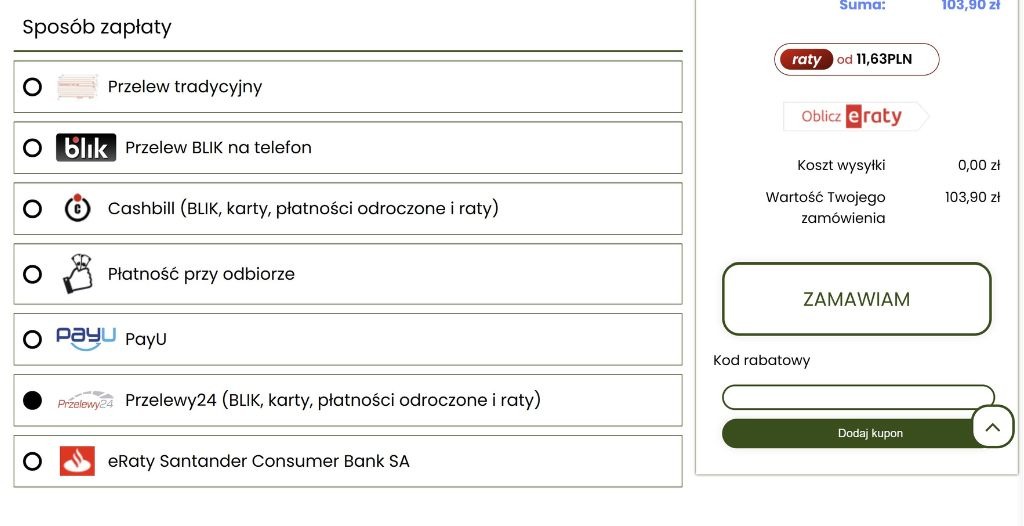Viewport: 1024px width, 526px height.
Task: Click the scroll-to-top chevron button
Action: tap(993, 427)
